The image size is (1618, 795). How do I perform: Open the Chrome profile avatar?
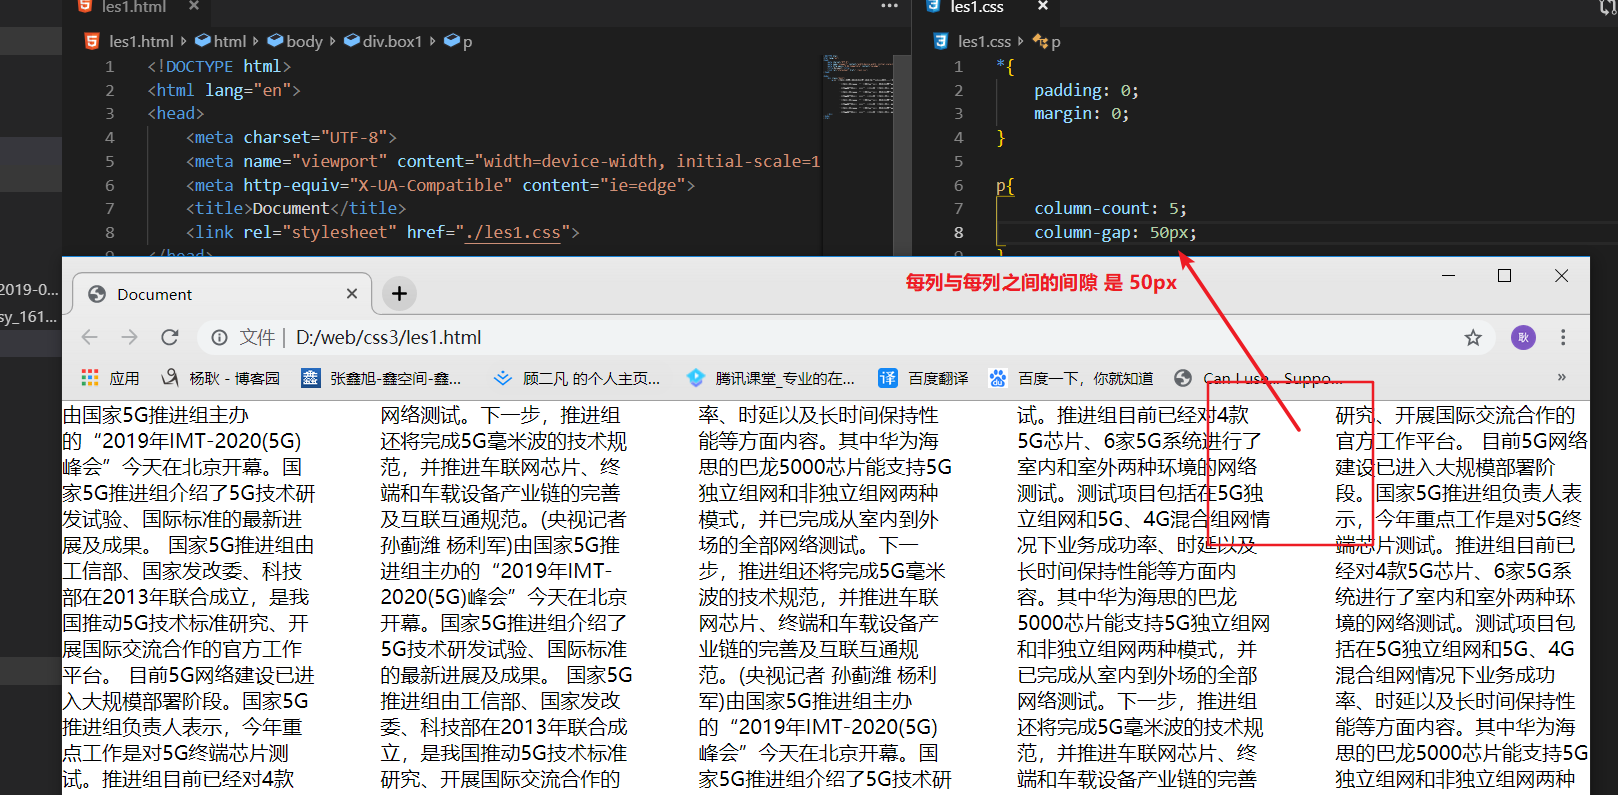pos(1523,338)
